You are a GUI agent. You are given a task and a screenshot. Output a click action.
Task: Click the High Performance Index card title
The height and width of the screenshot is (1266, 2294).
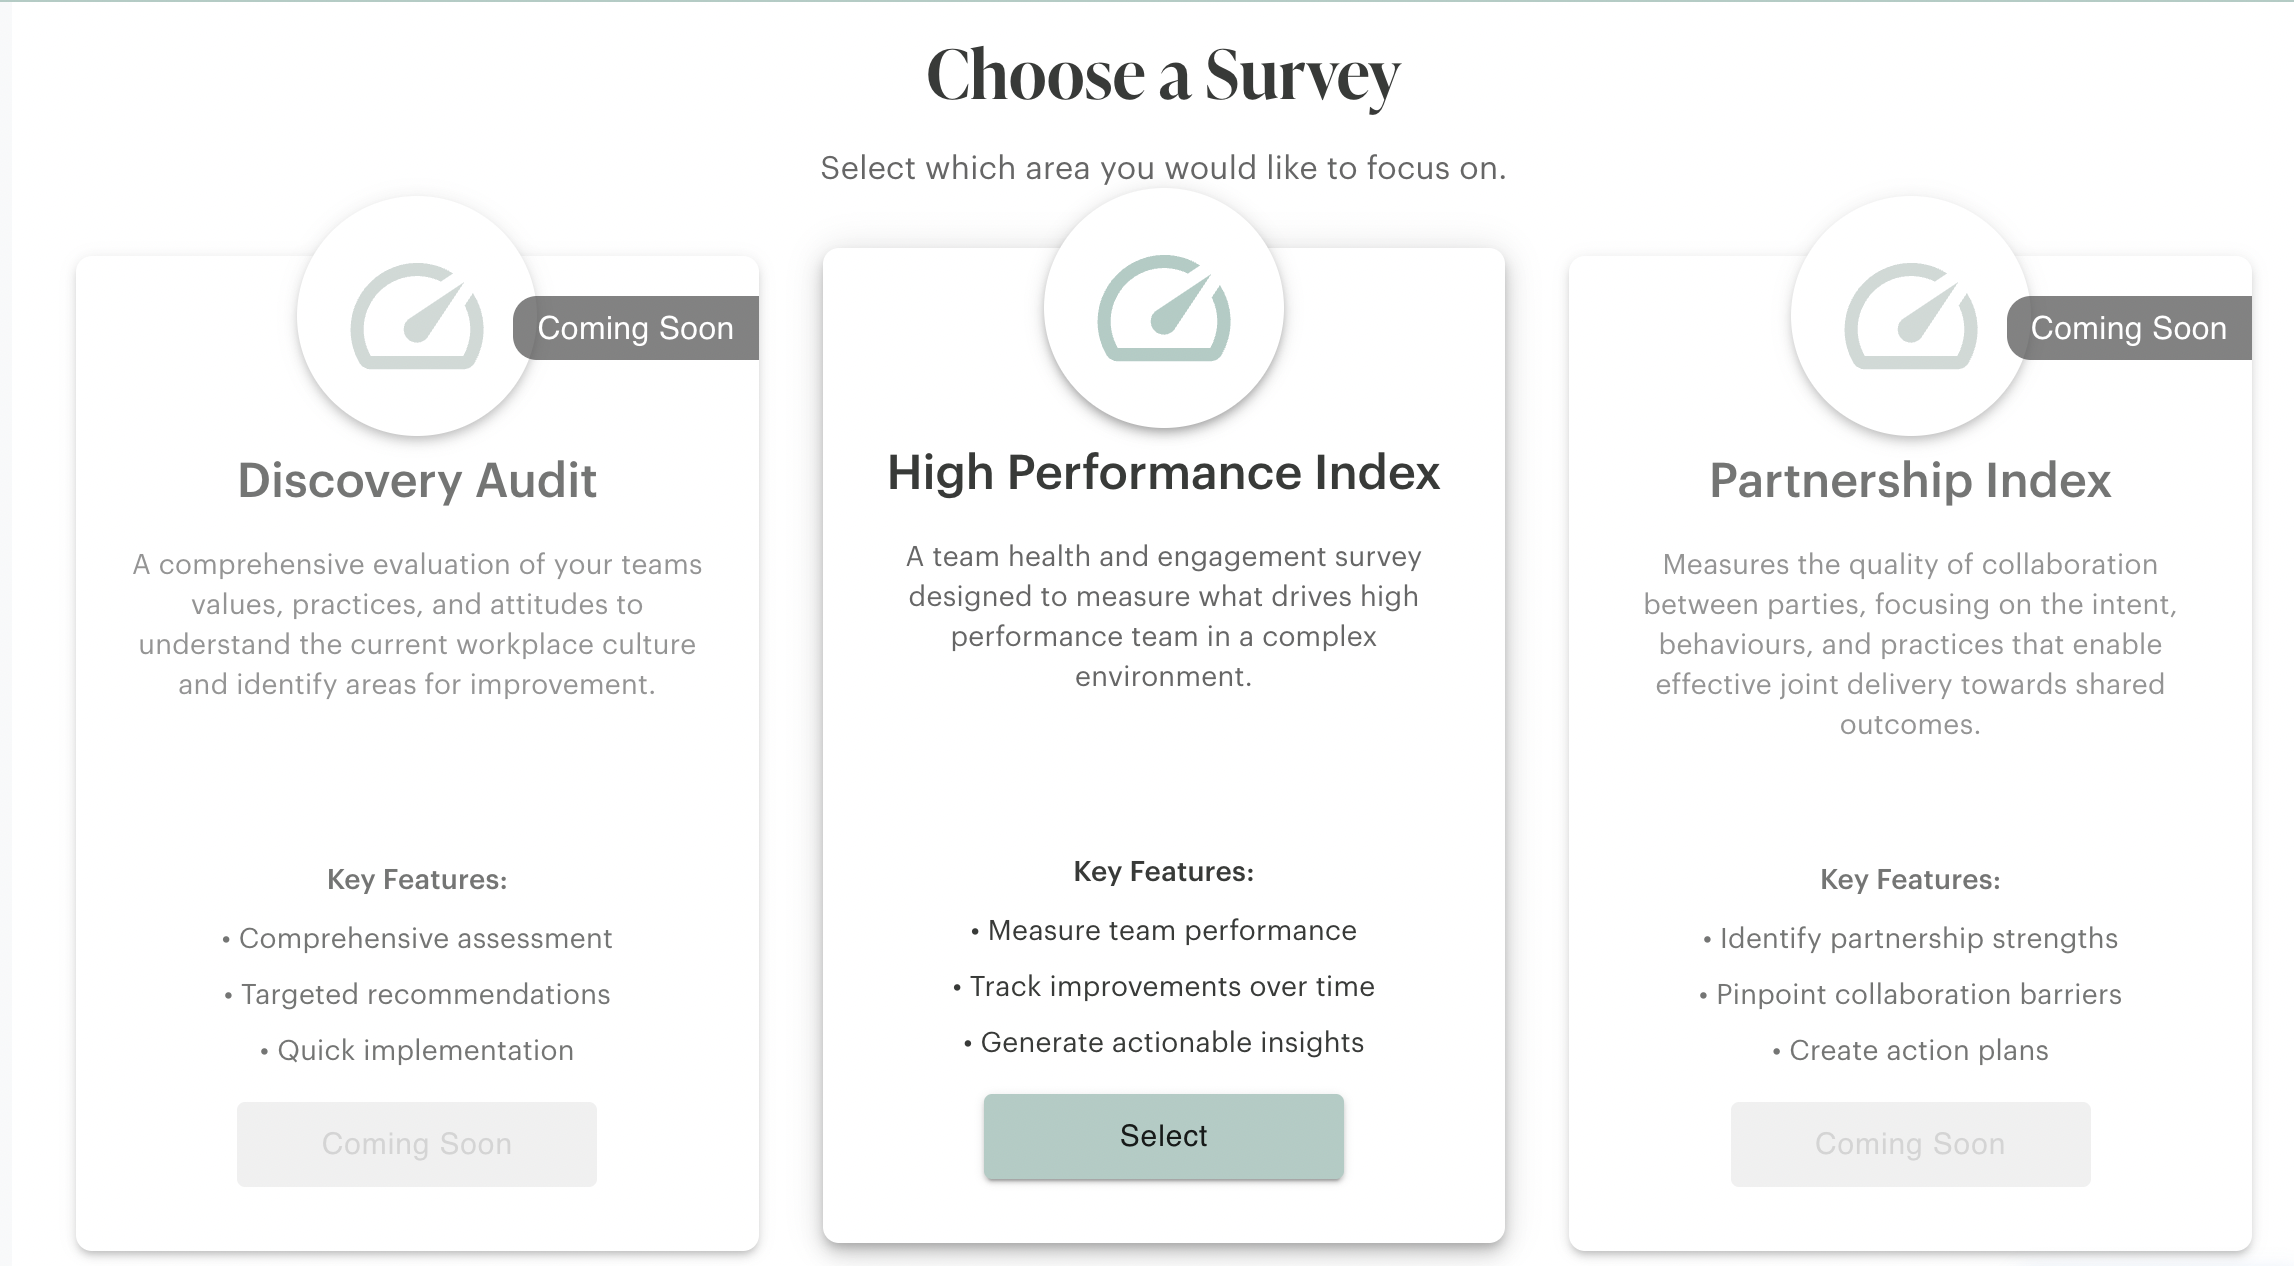1164,472
